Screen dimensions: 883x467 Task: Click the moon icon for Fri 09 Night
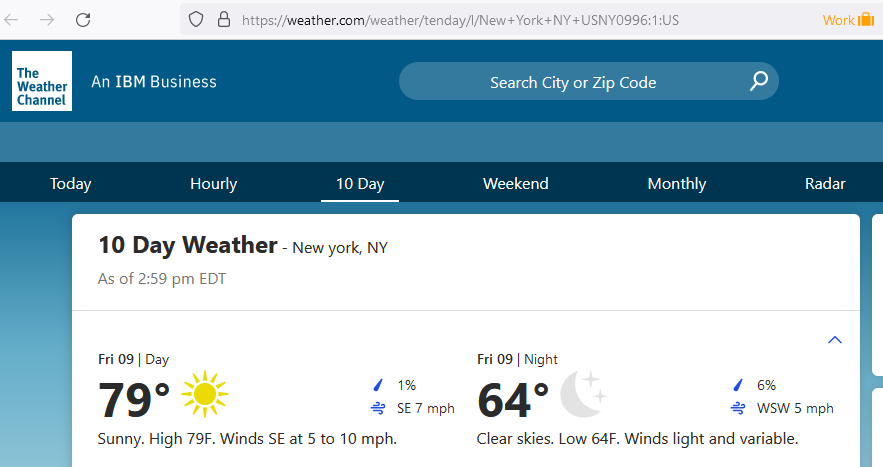click(x=583, y=394)
